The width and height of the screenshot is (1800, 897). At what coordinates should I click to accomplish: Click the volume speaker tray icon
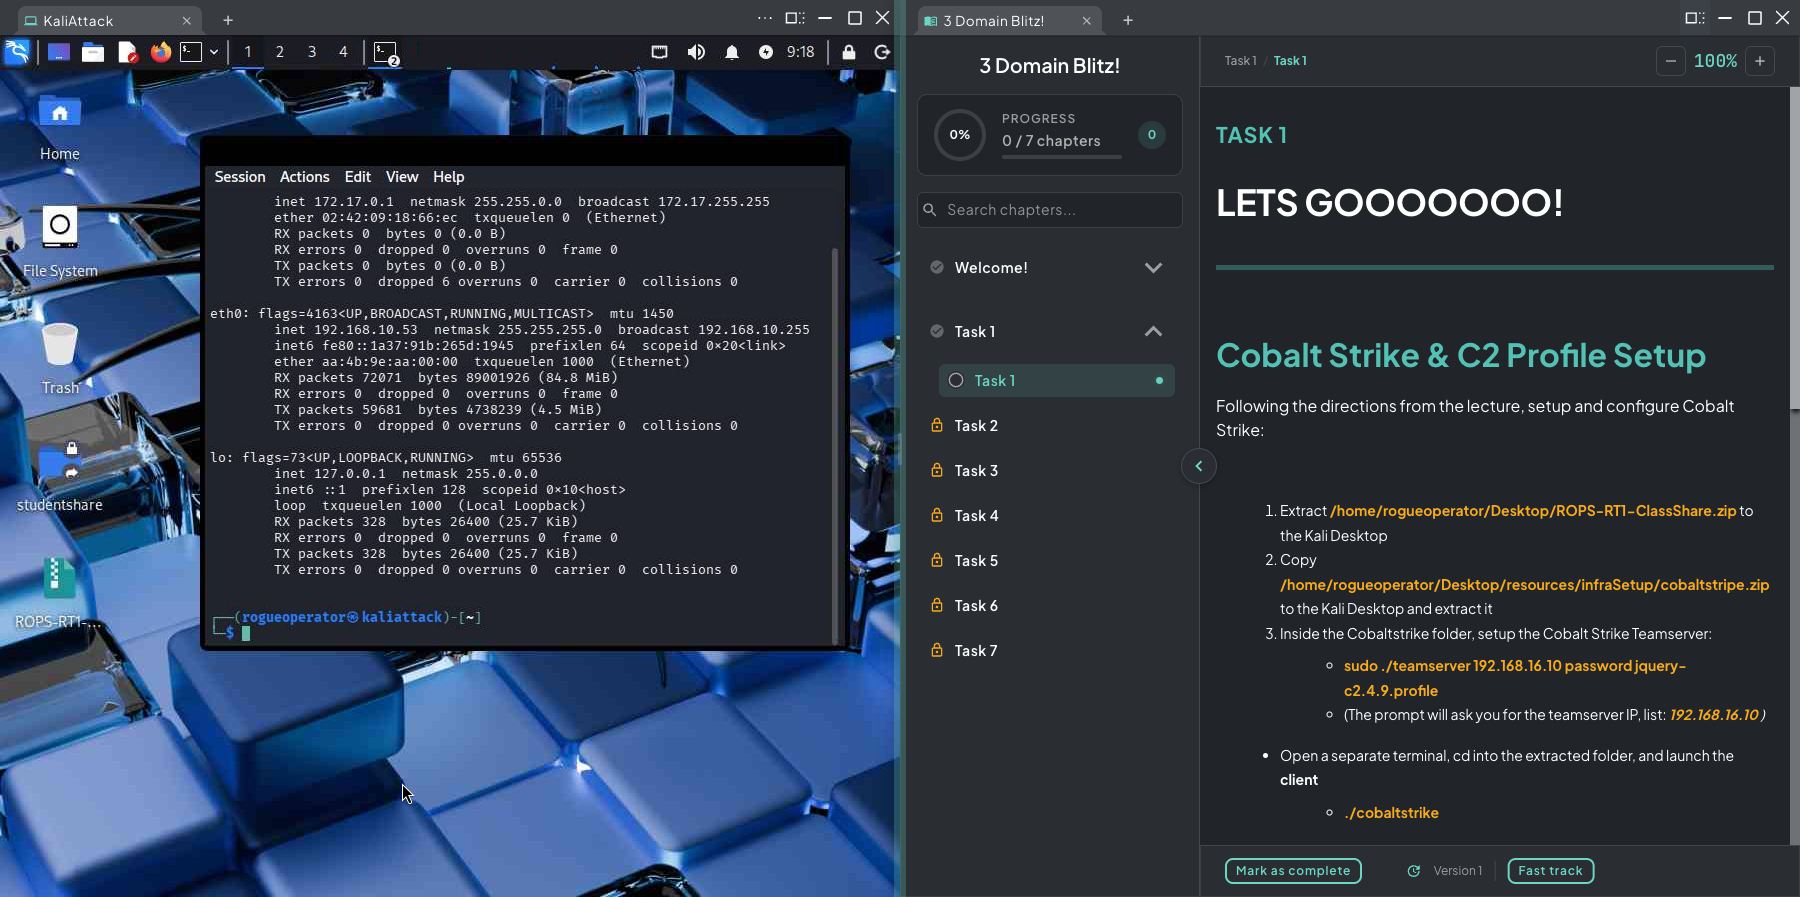tap(696, 52)
